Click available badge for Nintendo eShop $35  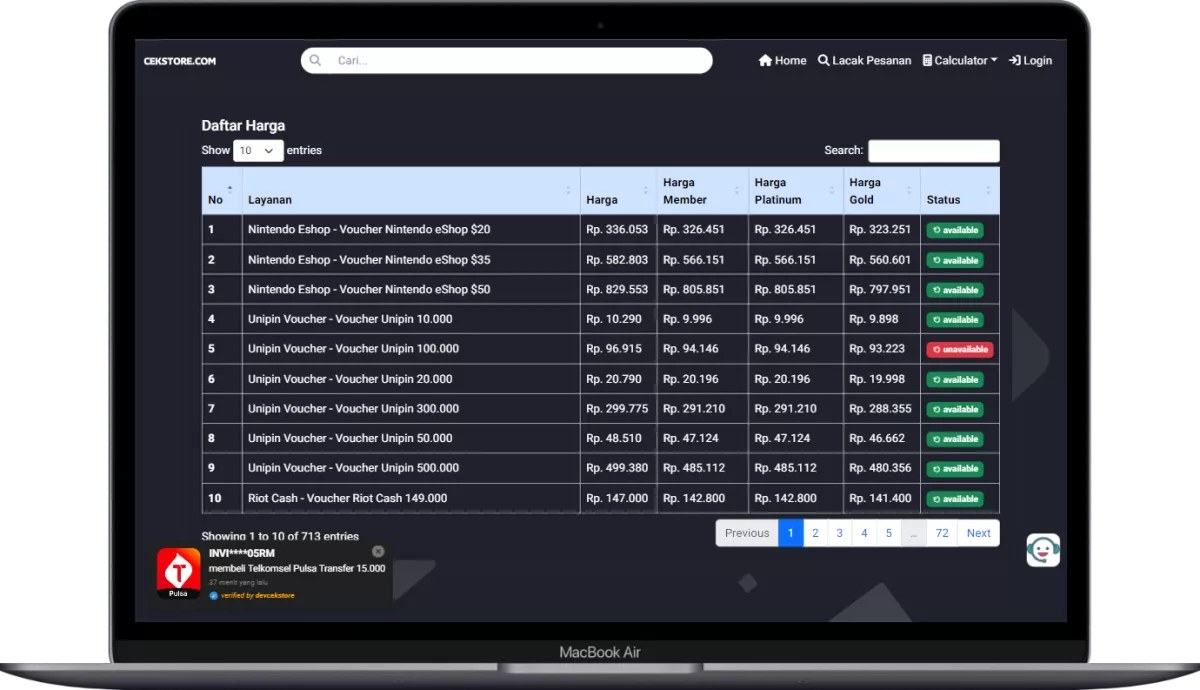point(955,260)
